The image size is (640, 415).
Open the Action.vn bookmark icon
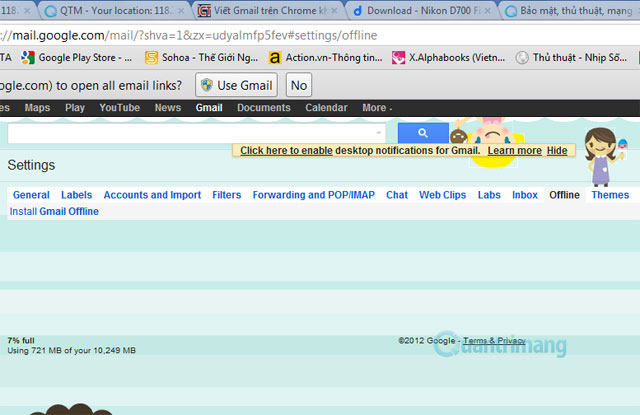click(275, 58)
